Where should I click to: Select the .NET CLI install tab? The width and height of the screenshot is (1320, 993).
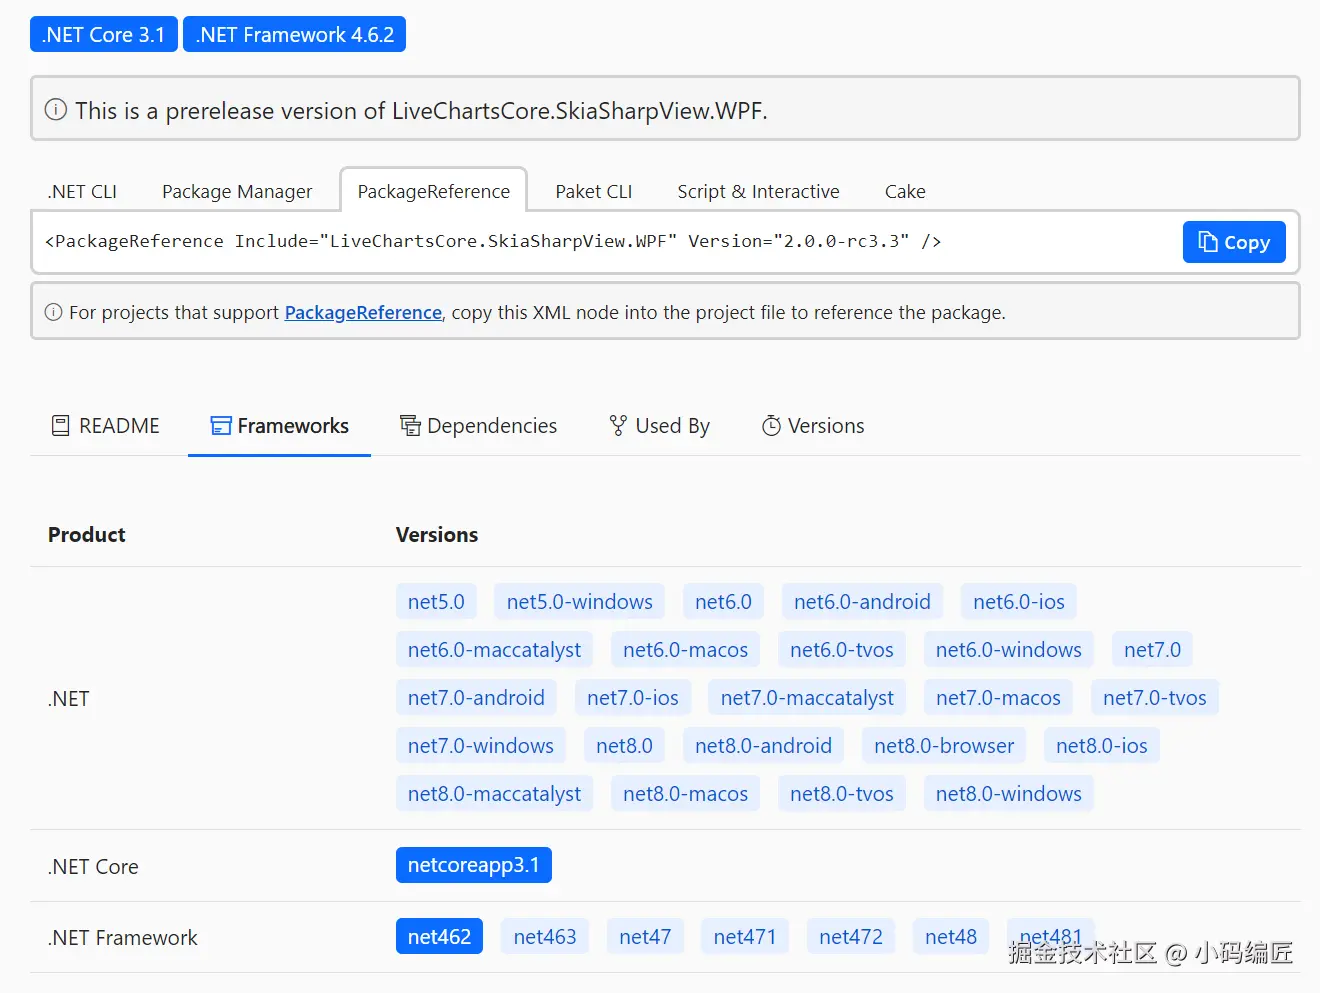click(82, 191)
